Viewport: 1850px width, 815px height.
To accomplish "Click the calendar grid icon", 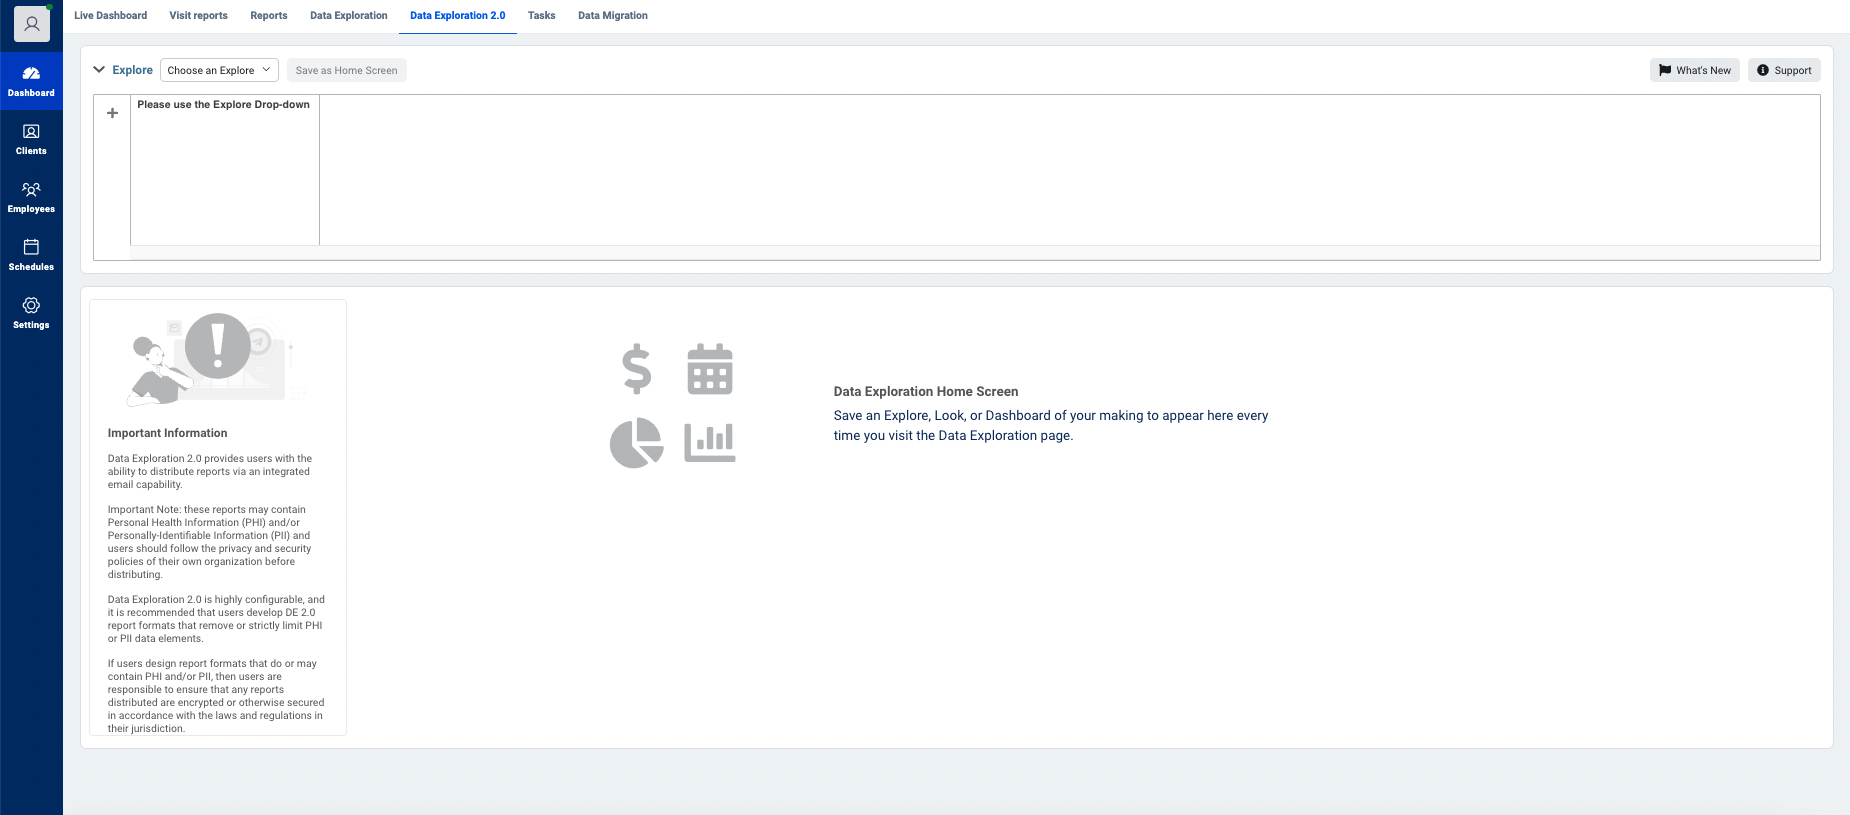I will [x=710, y=369].
